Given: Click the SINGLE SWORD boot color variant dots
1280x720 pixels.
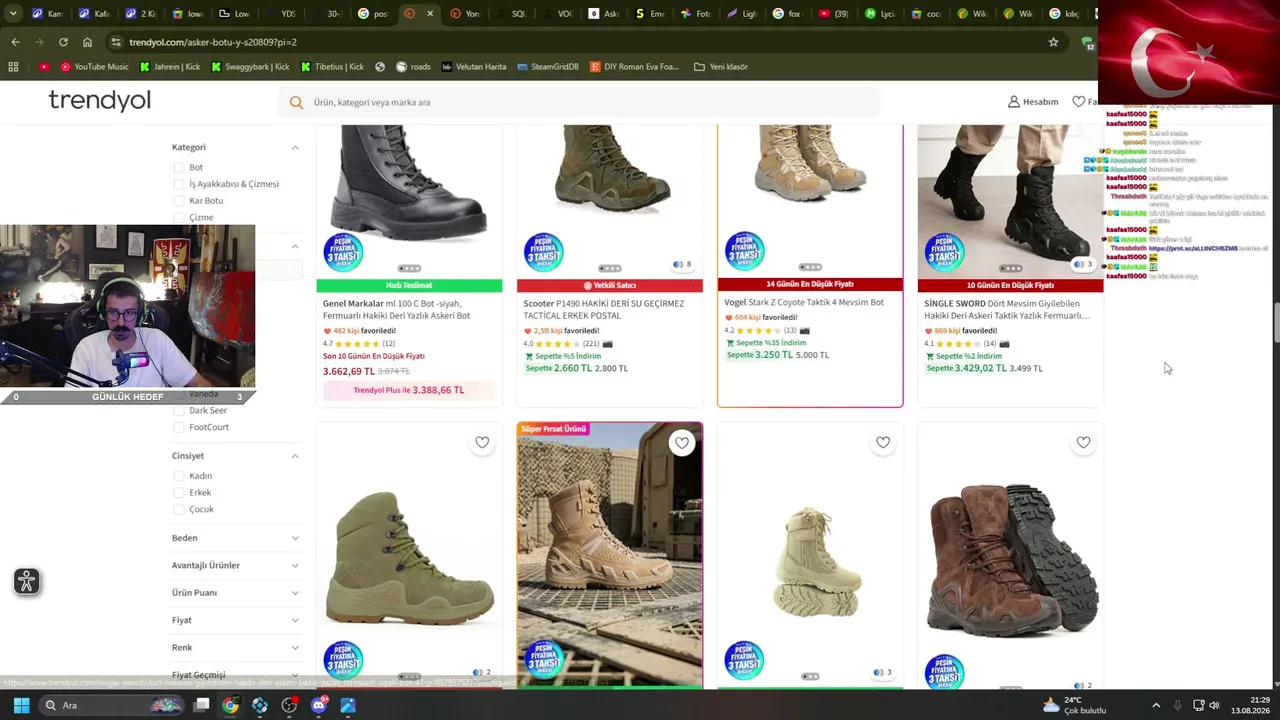Looking at the screenshot, I should coord(1084,264).
